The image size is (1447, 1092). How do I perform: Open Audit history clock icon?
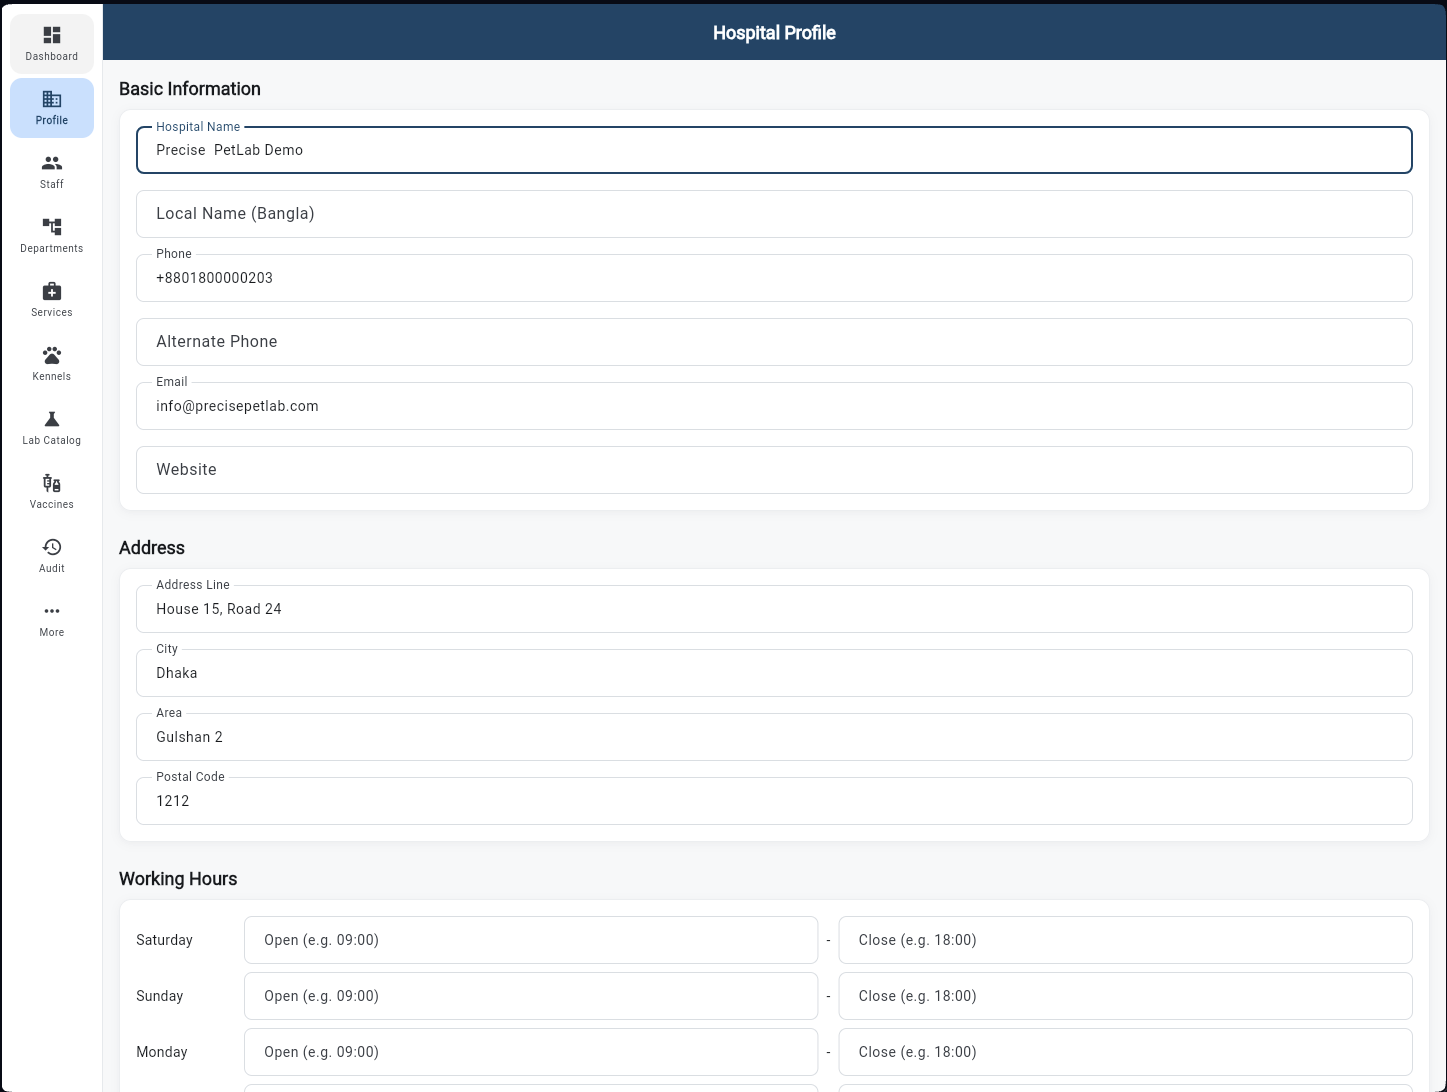coord(52,548)
